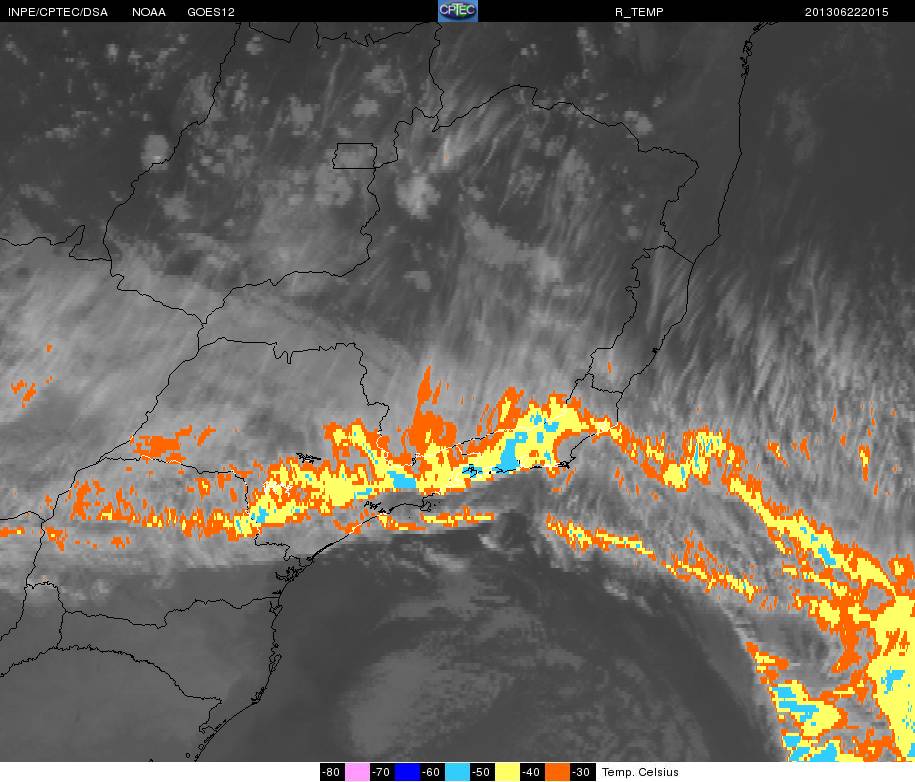Viewport: 915px width, 782px height.
Task: Click the NOAA label in header
Action: [x=149, y=12]
